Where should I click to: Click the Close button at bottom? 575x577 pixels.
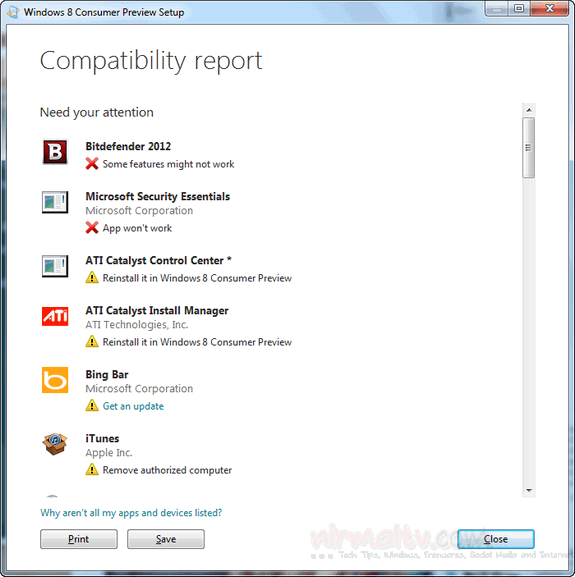coord(496,539)
